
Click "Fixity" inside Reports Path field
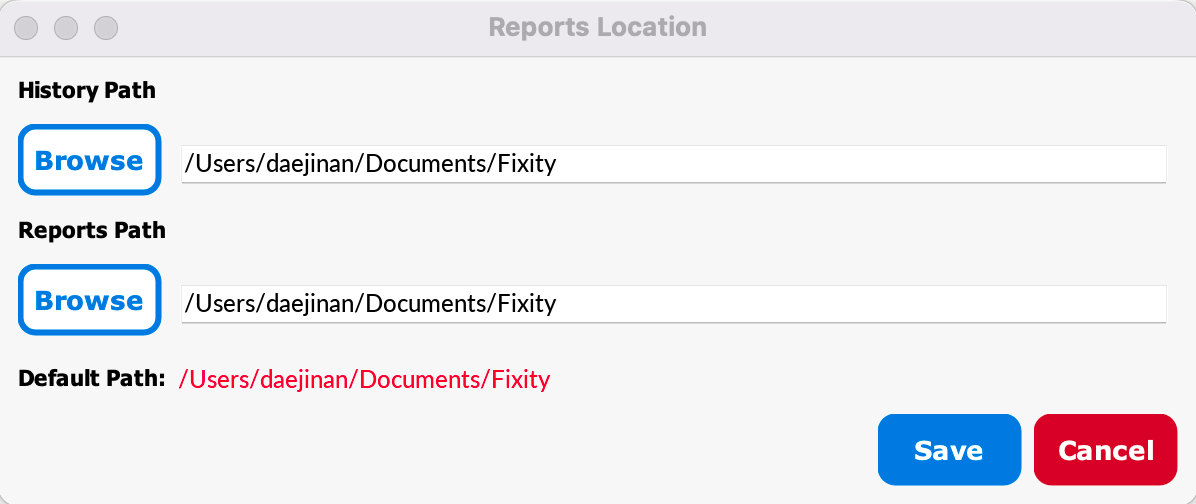click(526, 304)
